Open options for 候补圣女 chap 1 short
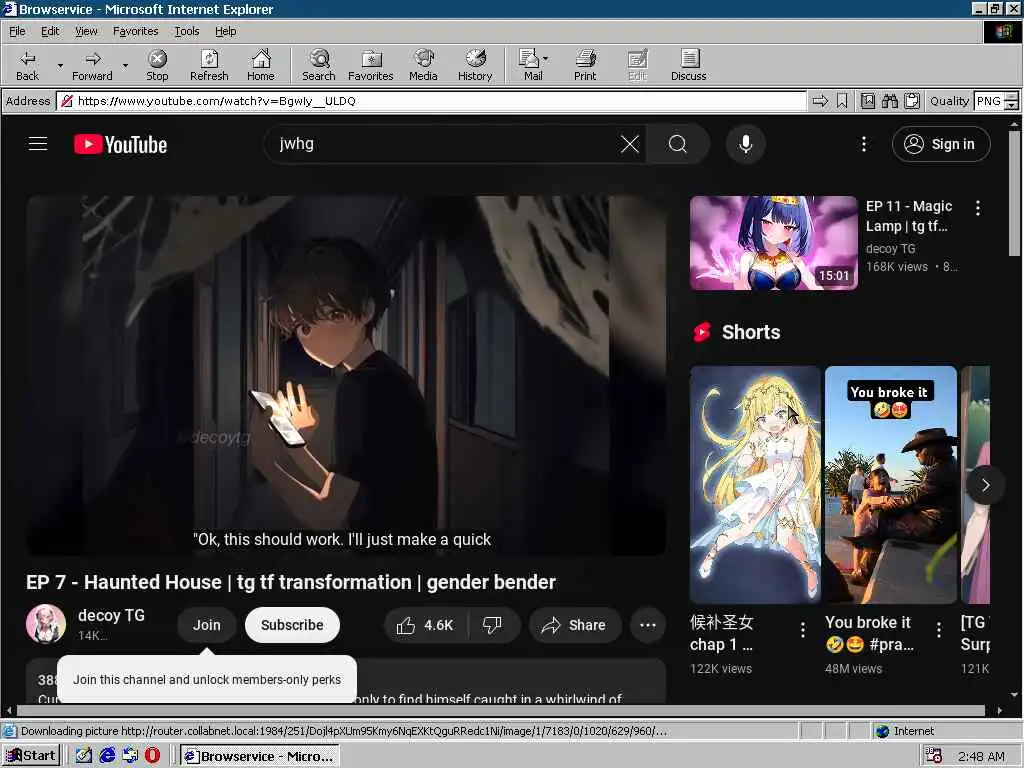 click(x=803, y=630)
